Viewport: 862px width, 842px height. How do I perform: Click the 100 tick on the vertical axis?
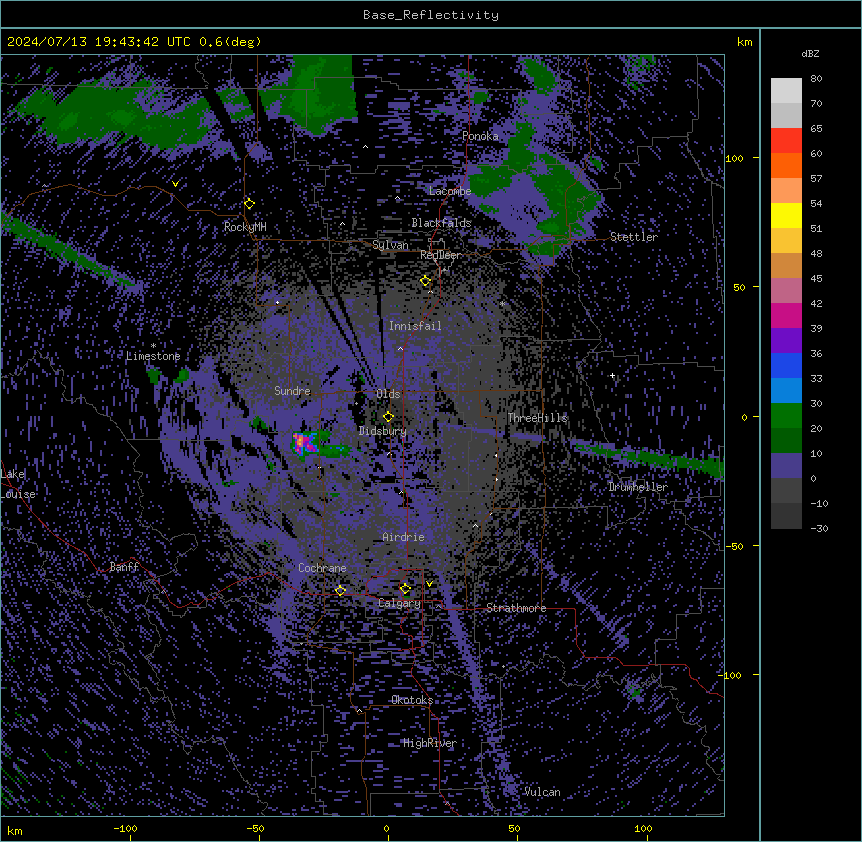[734, 158]
